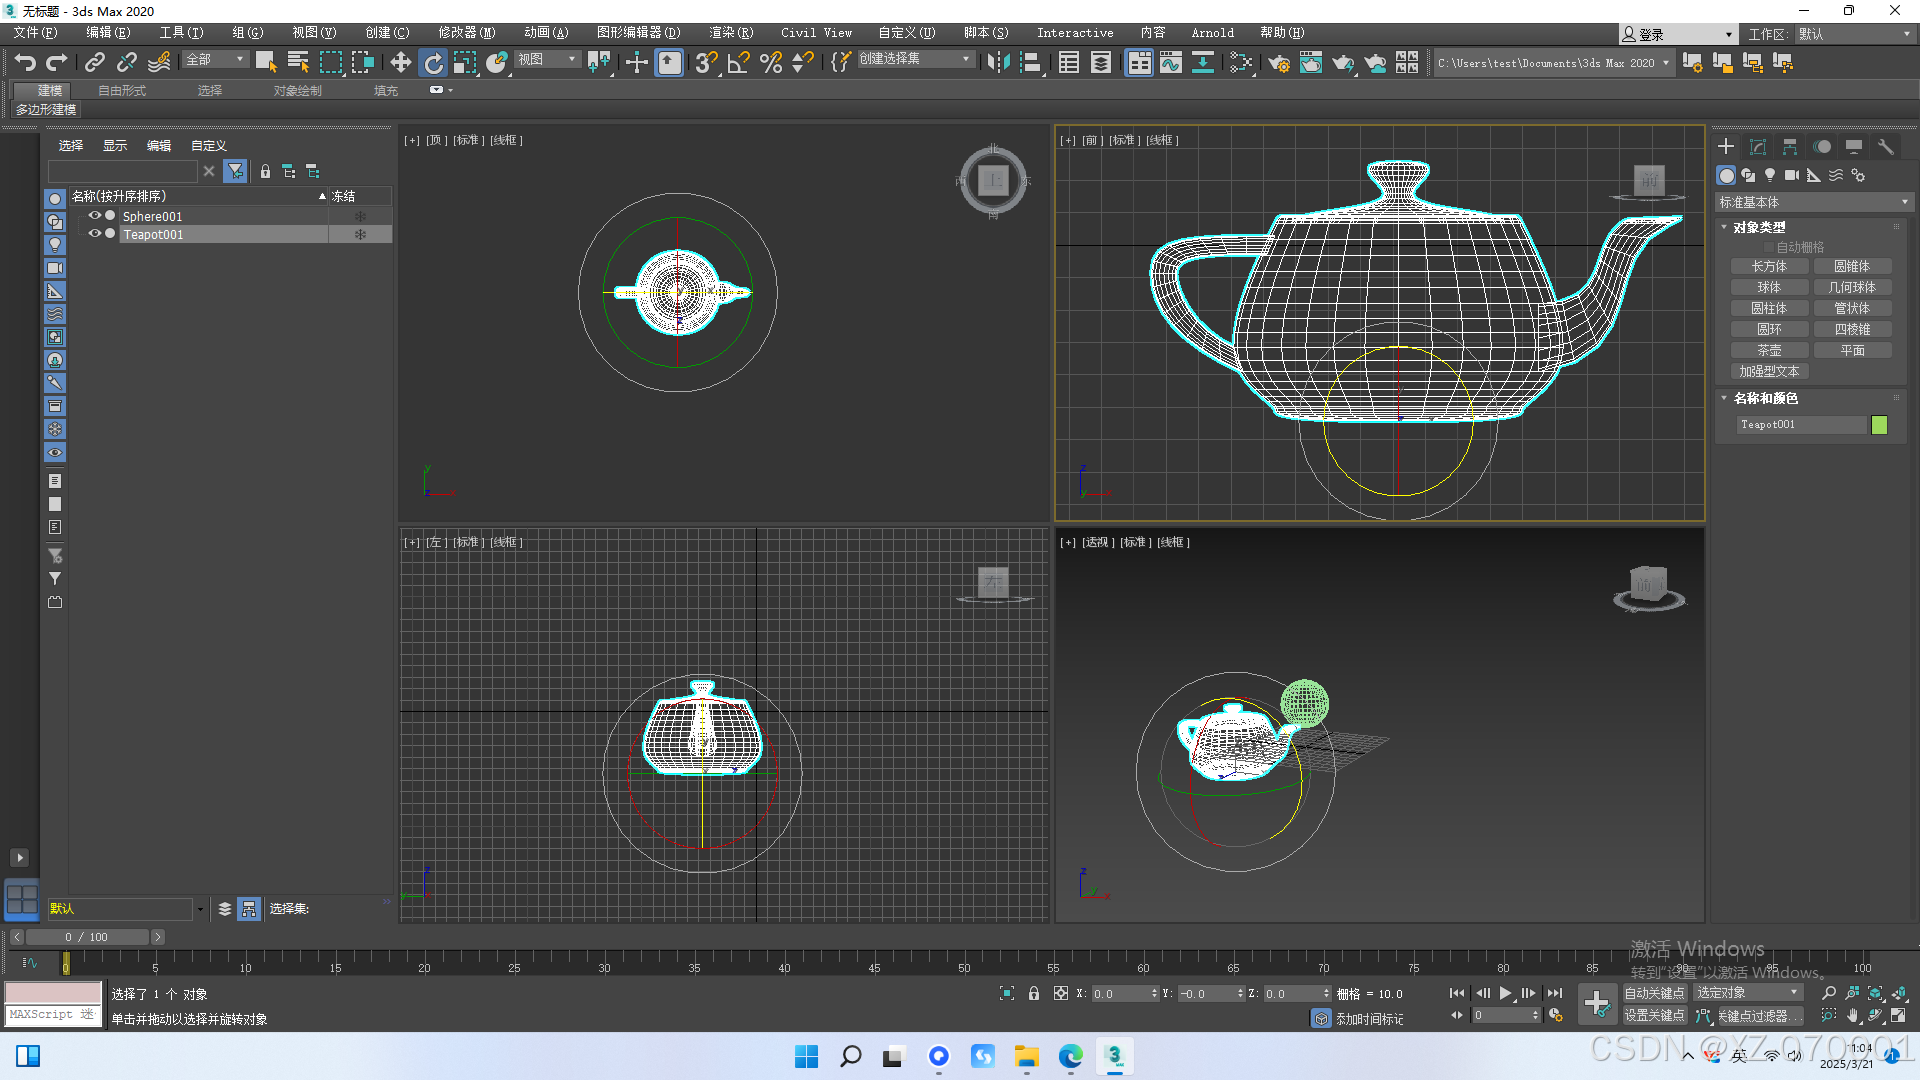Screen dimensions: 1920x1080
Task: Click the Undo arrow icon
Action: click(25, 63)
